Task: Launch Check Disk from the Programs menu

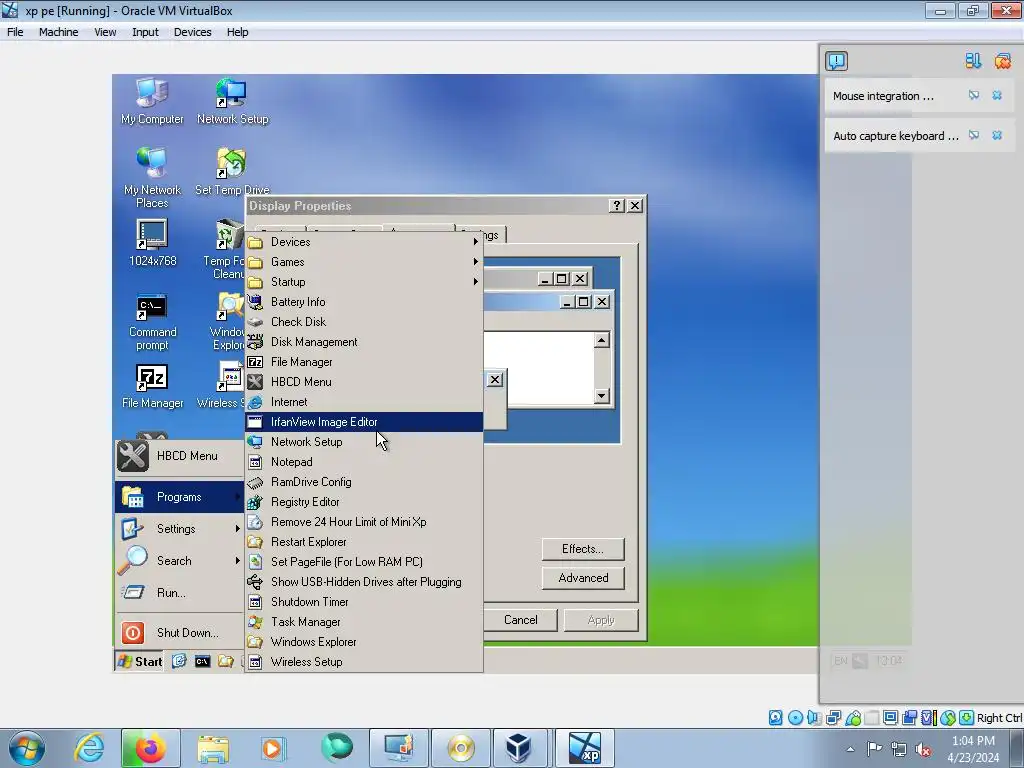Action: [x=364, y=322]
